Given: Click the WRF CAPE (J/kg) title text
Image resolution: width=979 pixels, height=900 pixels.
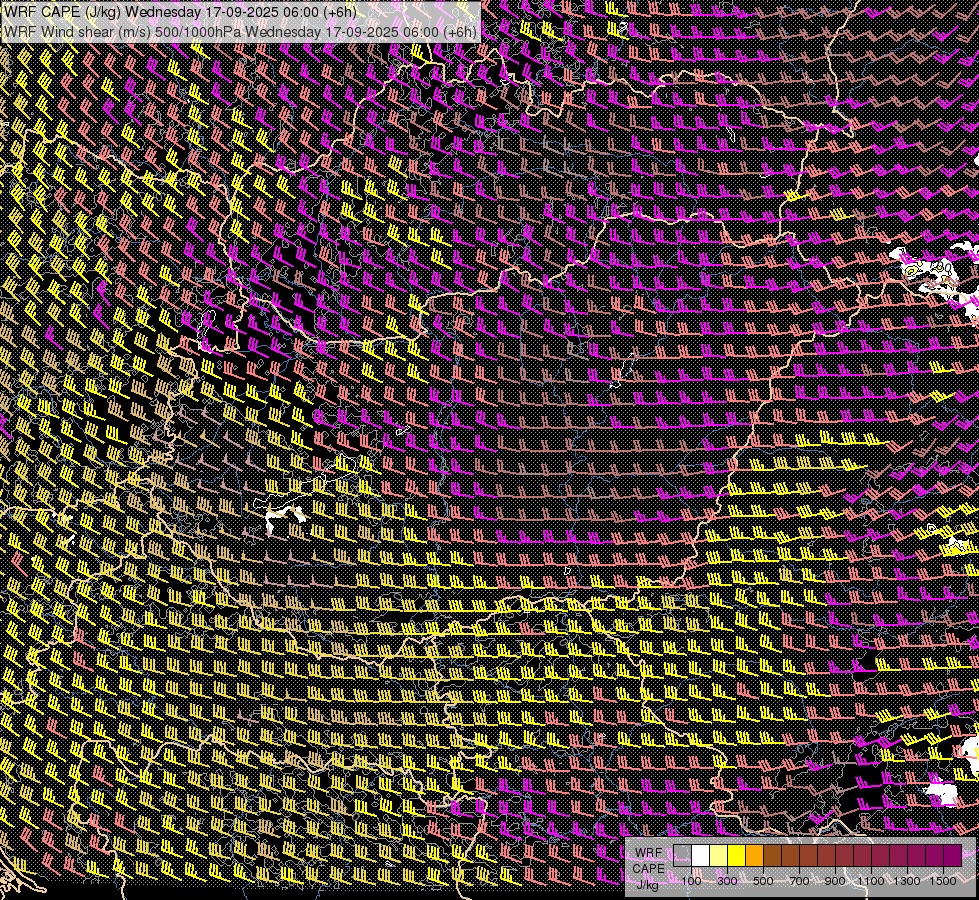Looking at the screenshot, I should [62, 12].
